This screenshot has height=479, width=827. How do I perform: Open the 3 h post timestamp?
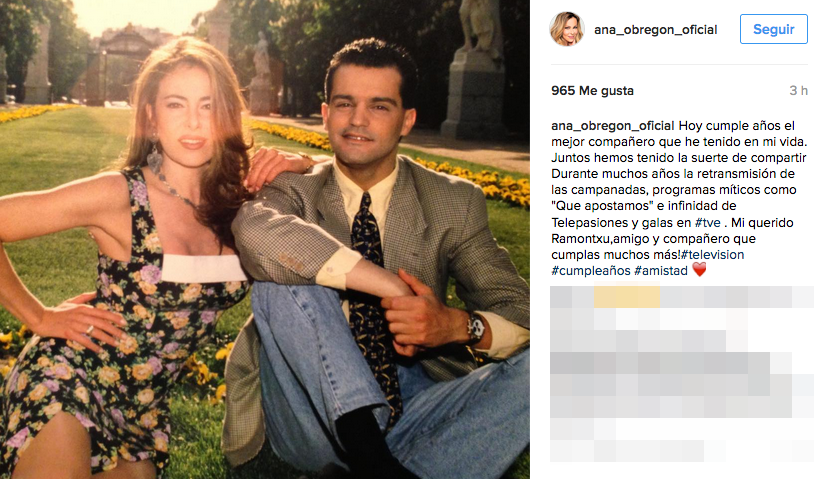tap(798, 91)
